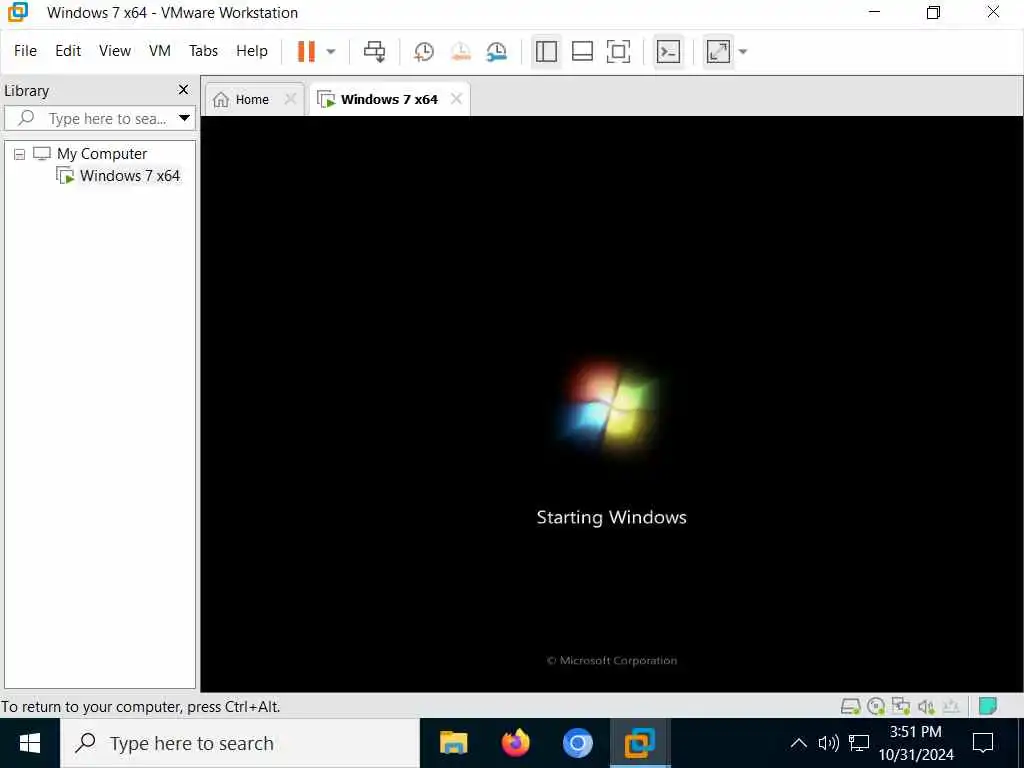Open the Help menu
The height and width of the screenshot is (768, 1024).
click(x=252, y=51)
